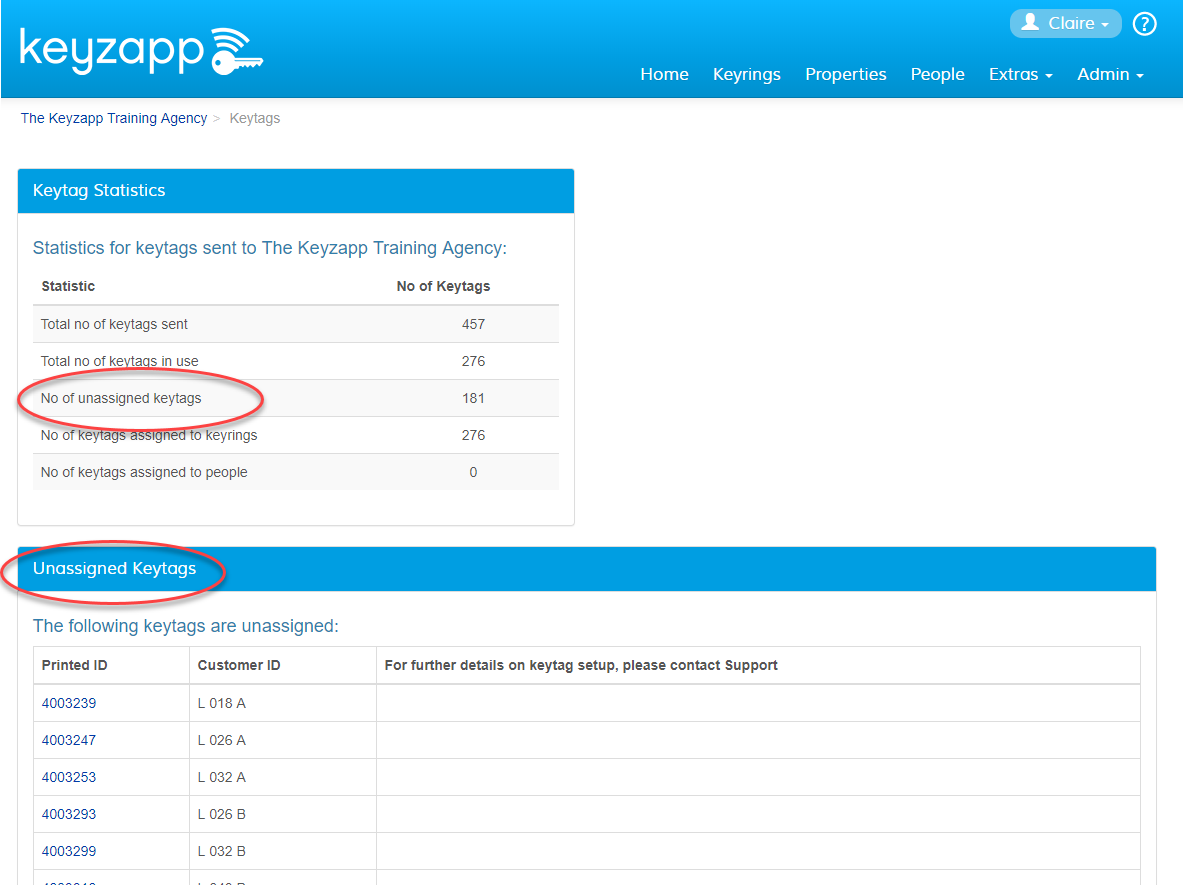Open the Claire user account dropdown

[x=1065, y=23]
